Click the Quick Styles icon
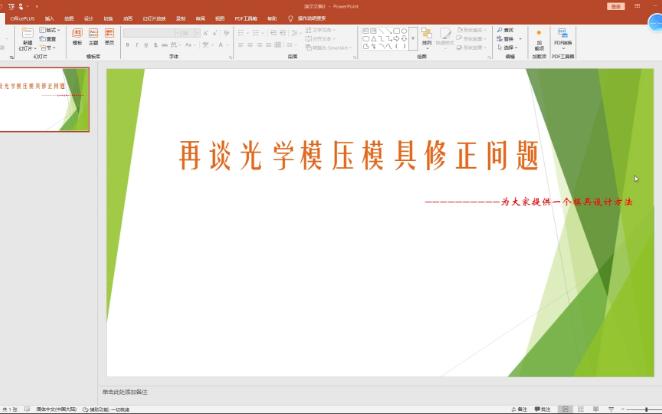Viewport: 662px width, 414px height. coord(445,37)
